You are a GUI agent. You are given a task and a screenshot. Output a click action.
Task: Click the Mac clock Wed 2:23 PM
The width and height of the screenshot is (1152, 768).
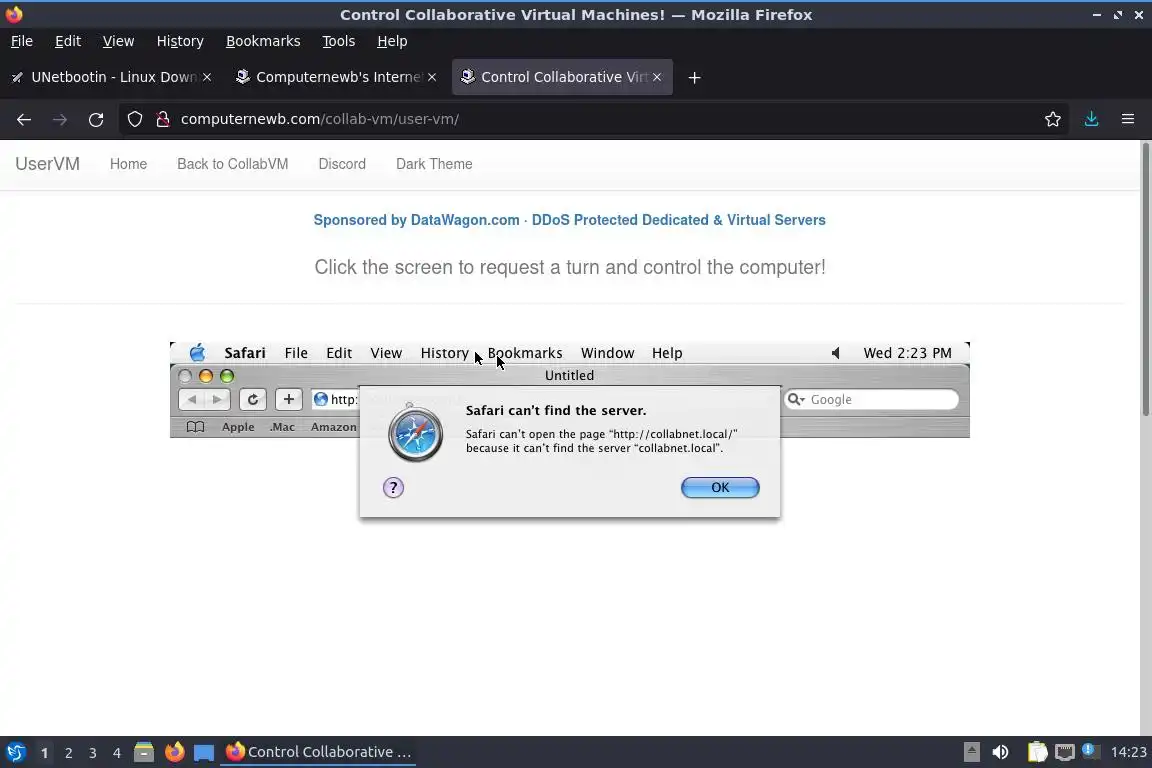point(907,353)
